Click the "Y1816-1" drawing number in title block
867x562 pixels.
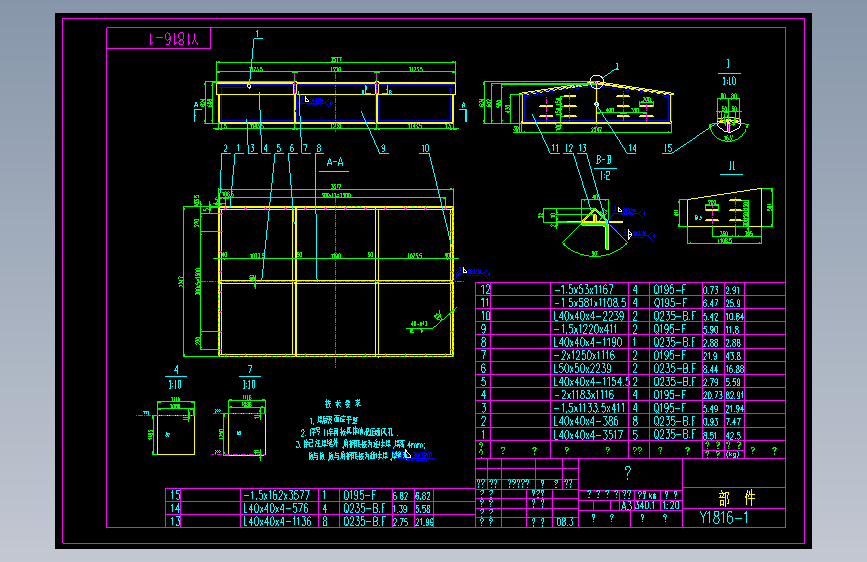pyautogui.click(x=724, y=518)
